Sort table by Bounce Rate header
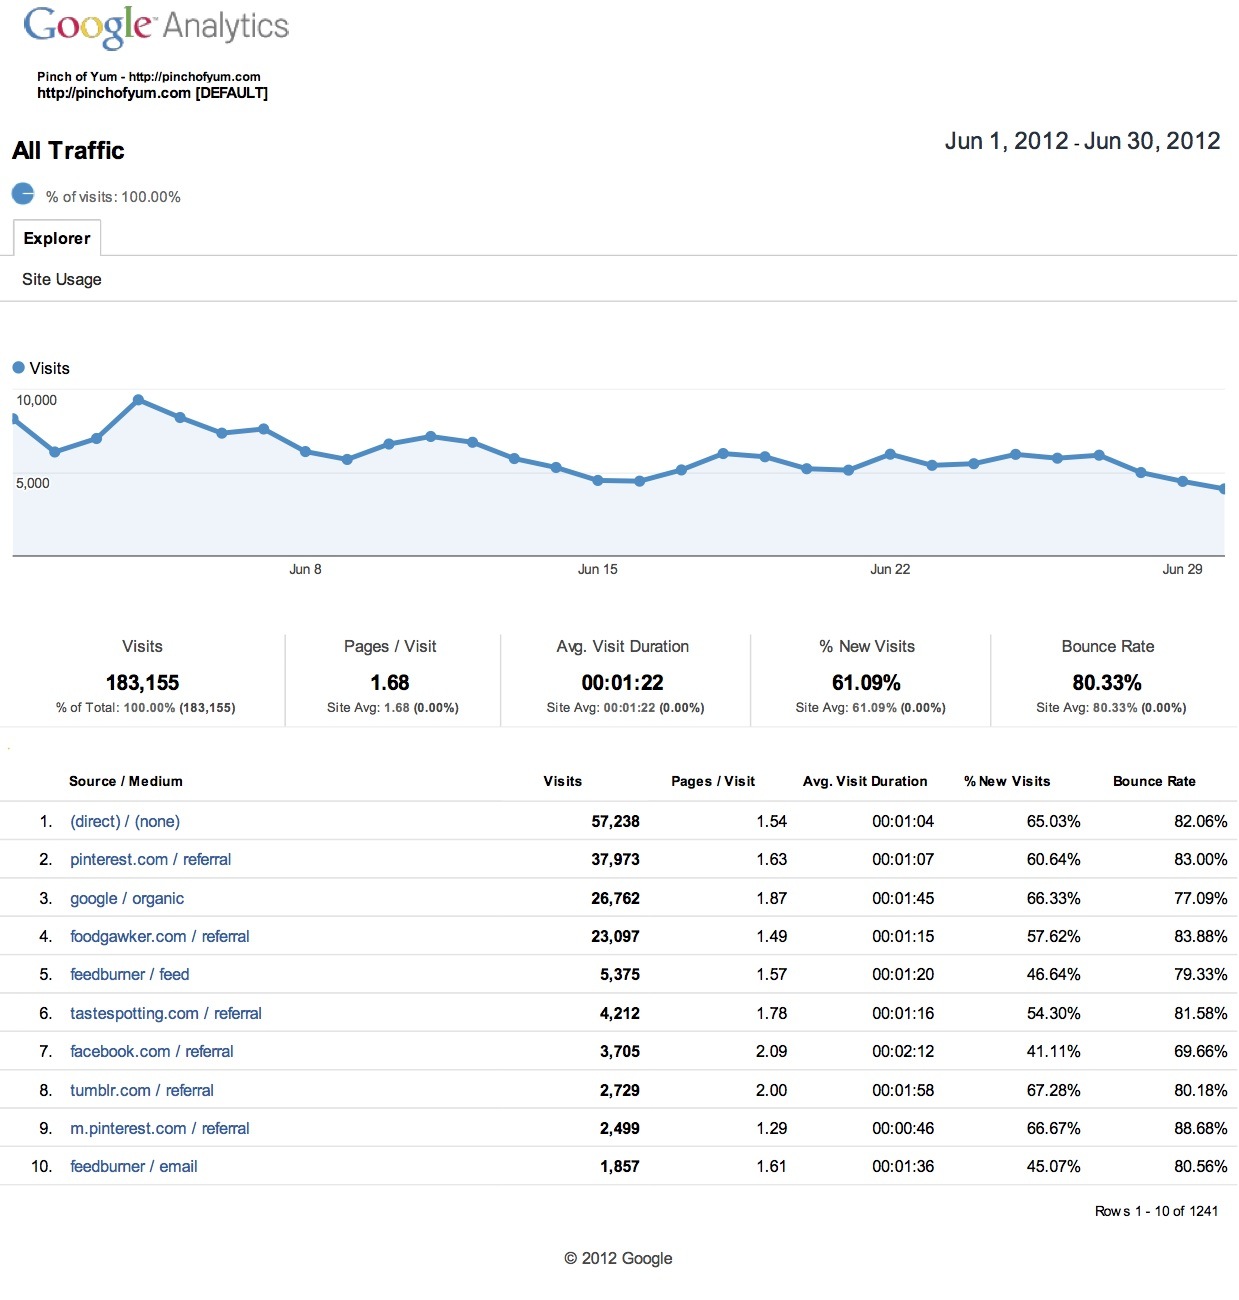 (1154, 781)
